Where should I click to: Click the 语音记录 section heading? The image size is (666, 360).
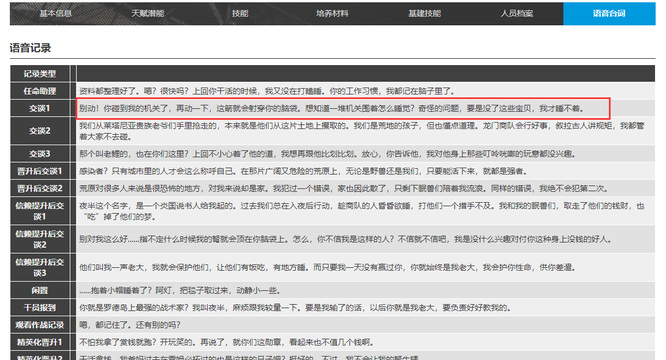point(30,48)
